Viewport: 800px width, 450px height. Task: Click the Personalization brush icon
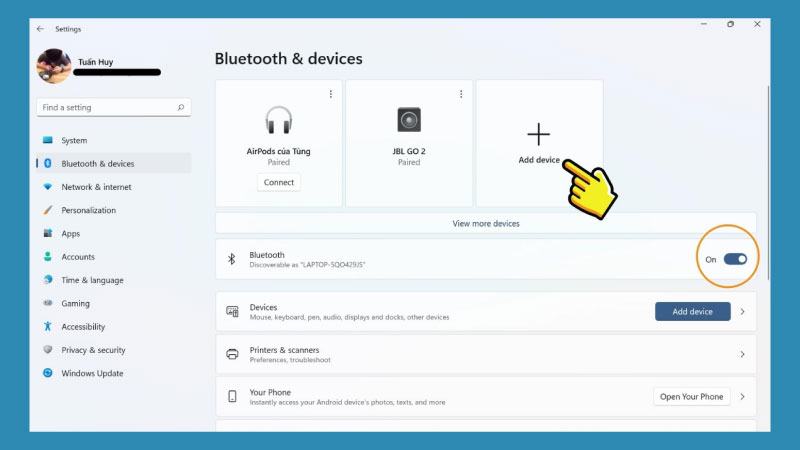tap(47, 210)
